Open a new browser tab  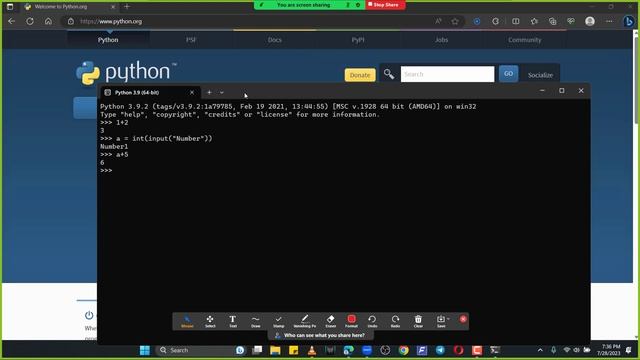(127, 7)
